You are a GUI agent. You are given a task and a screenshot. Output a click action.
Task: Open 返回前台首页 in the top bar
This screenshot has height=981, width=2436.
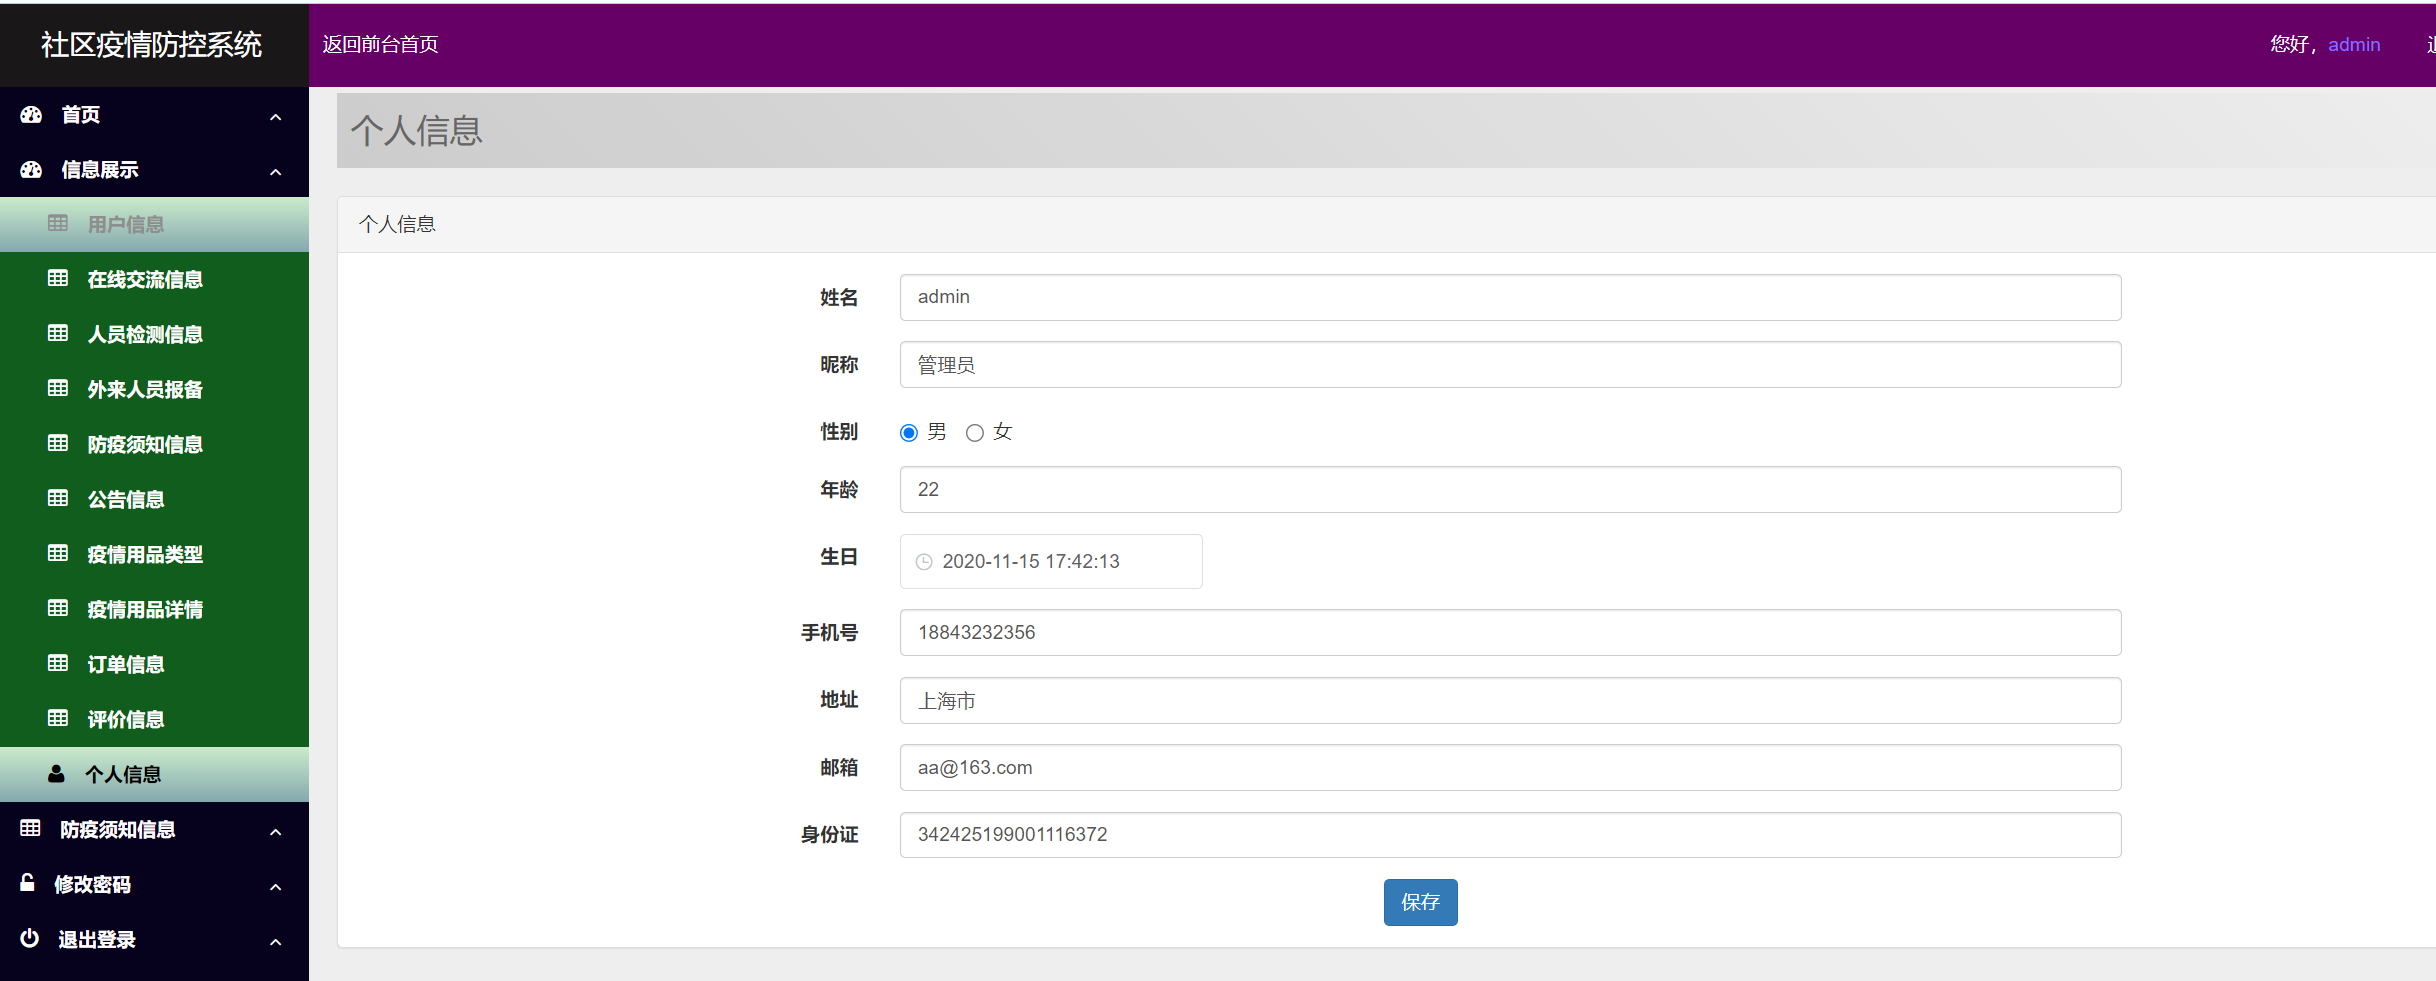[x=381, y=44]
